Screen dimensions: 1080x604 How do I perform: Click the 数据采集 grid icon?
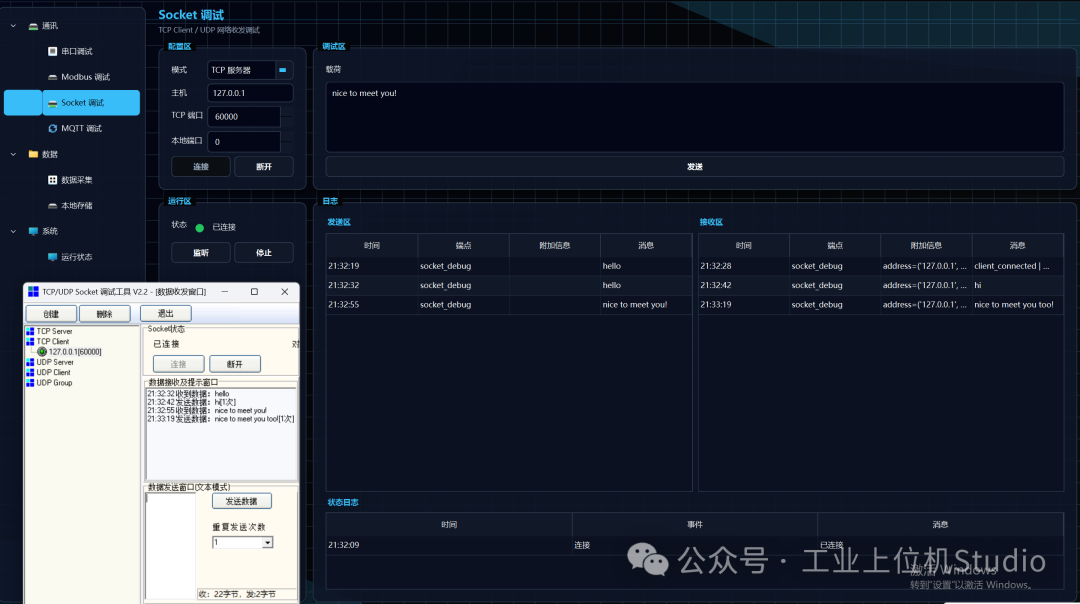click(52, 180)
